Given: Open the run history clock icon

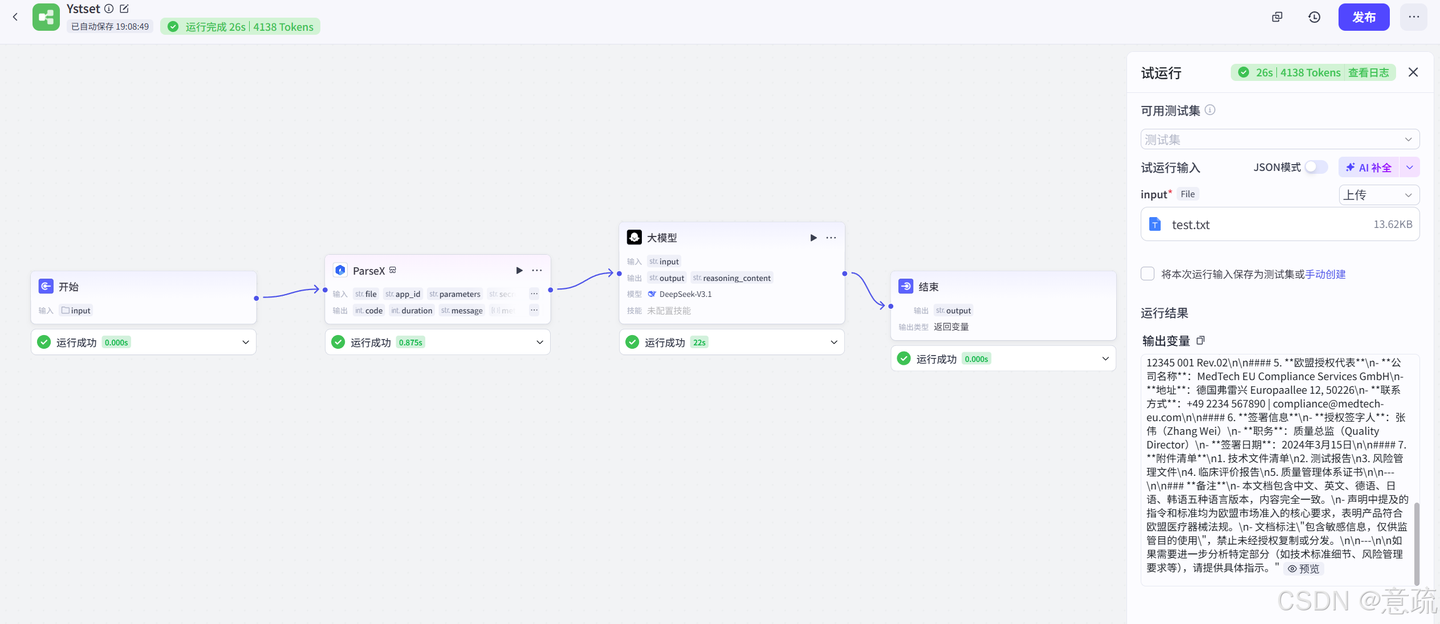Looking at the screenshot, I should click(x=1314, y=17).
